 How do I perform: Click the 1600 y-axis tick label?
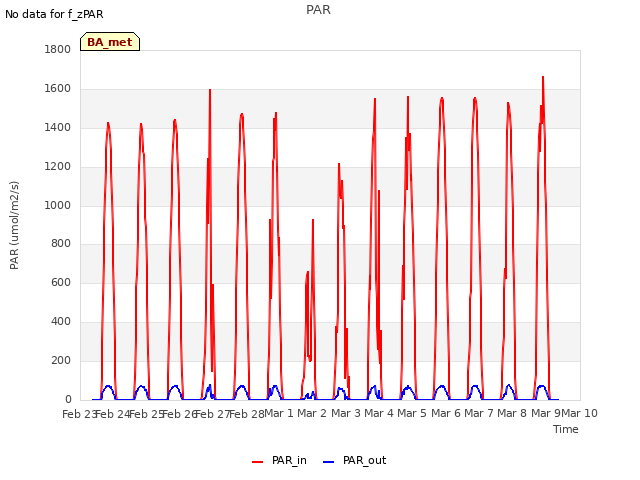coord(58,89)
